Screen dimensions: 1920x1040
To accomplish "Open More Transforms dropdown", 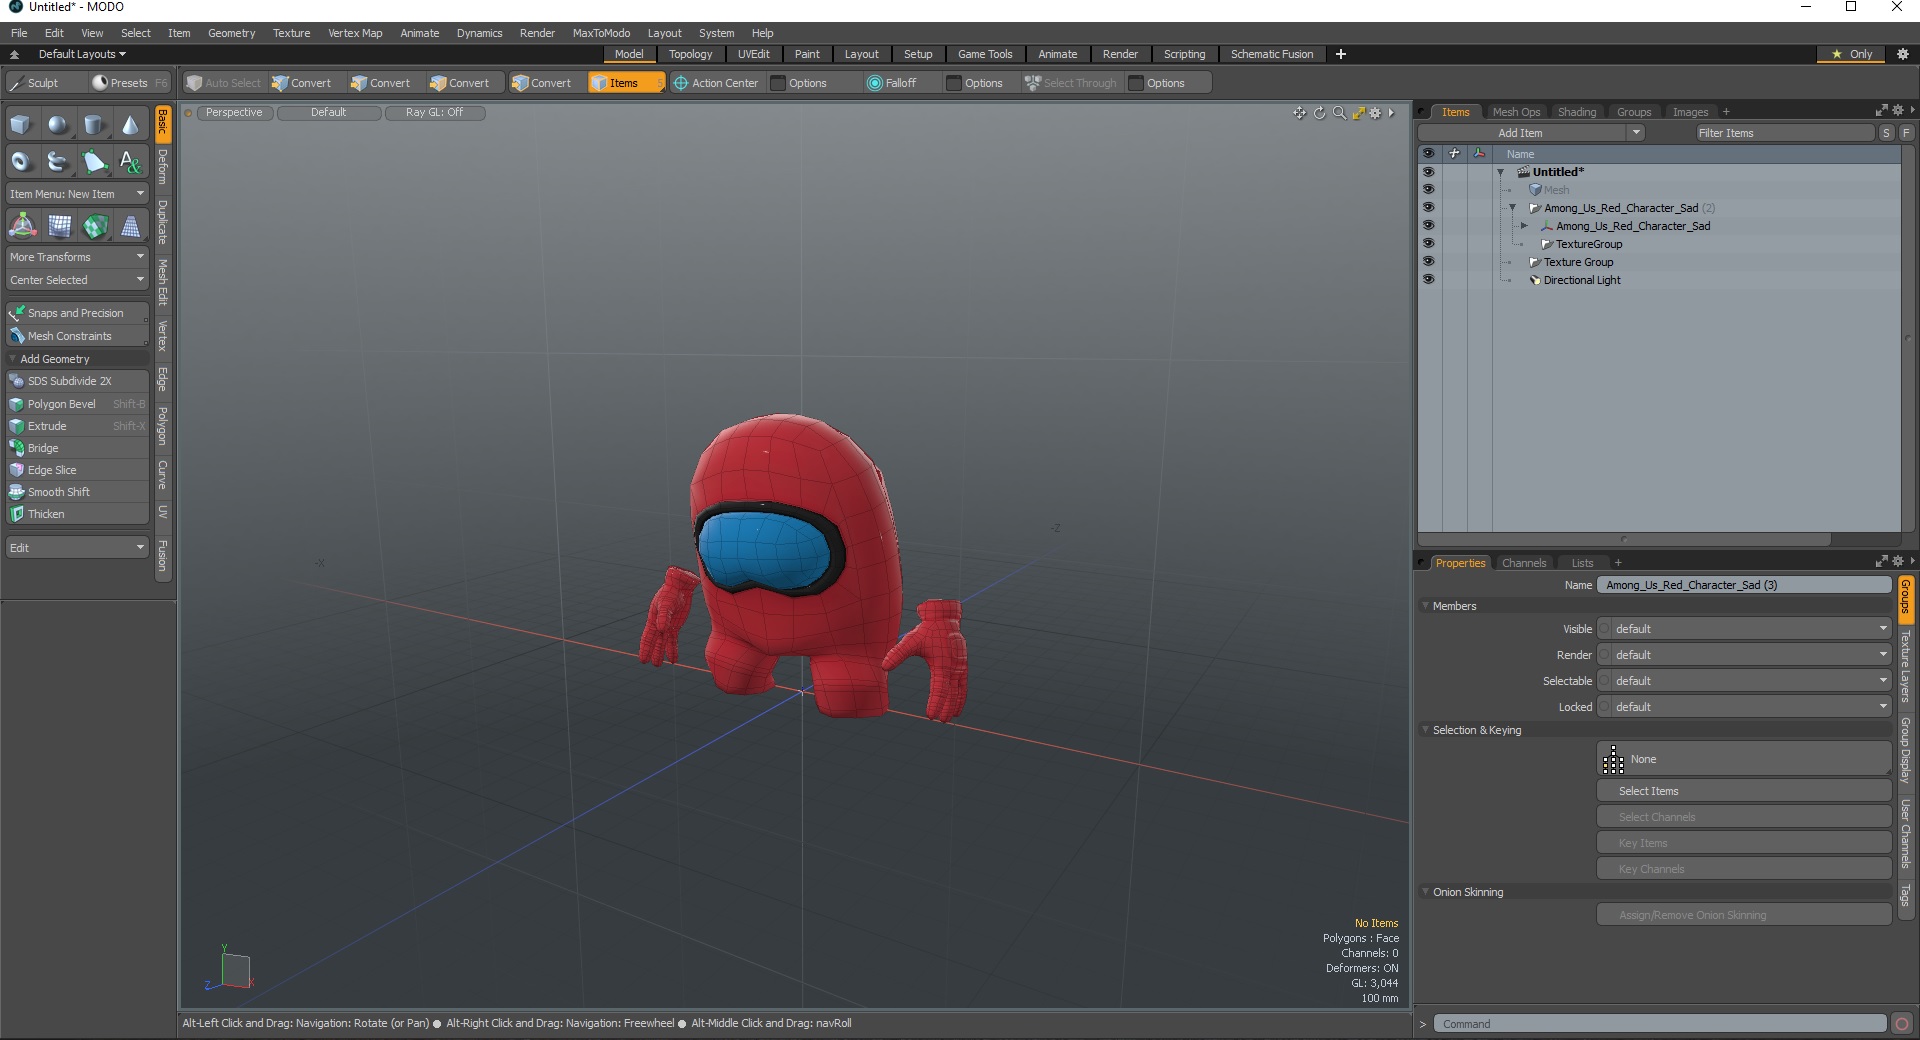I will tap(77, 257).
